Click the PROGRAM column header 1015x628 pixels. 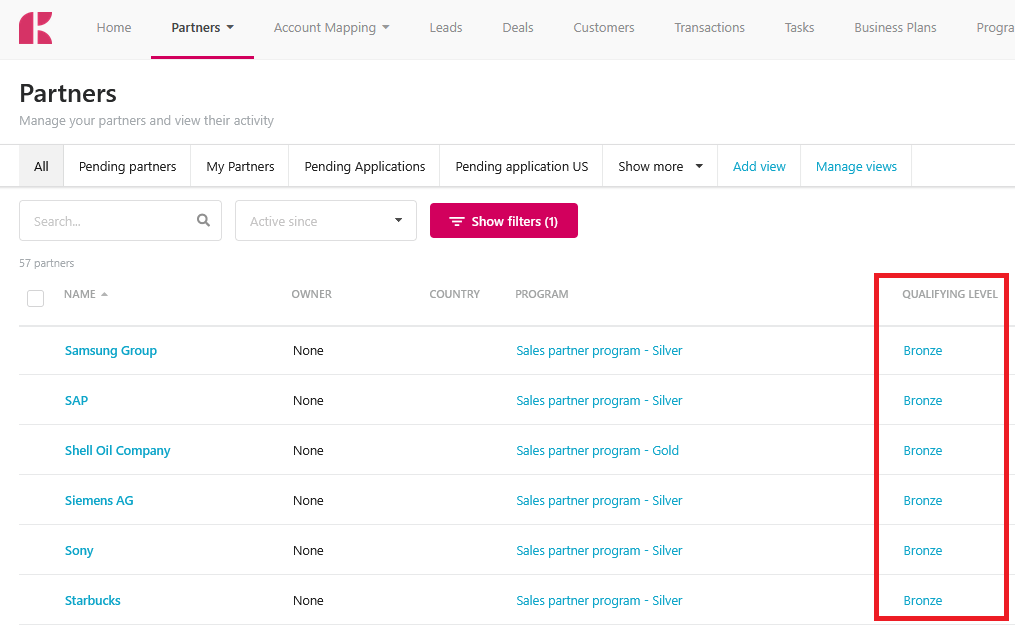(542, 294)
